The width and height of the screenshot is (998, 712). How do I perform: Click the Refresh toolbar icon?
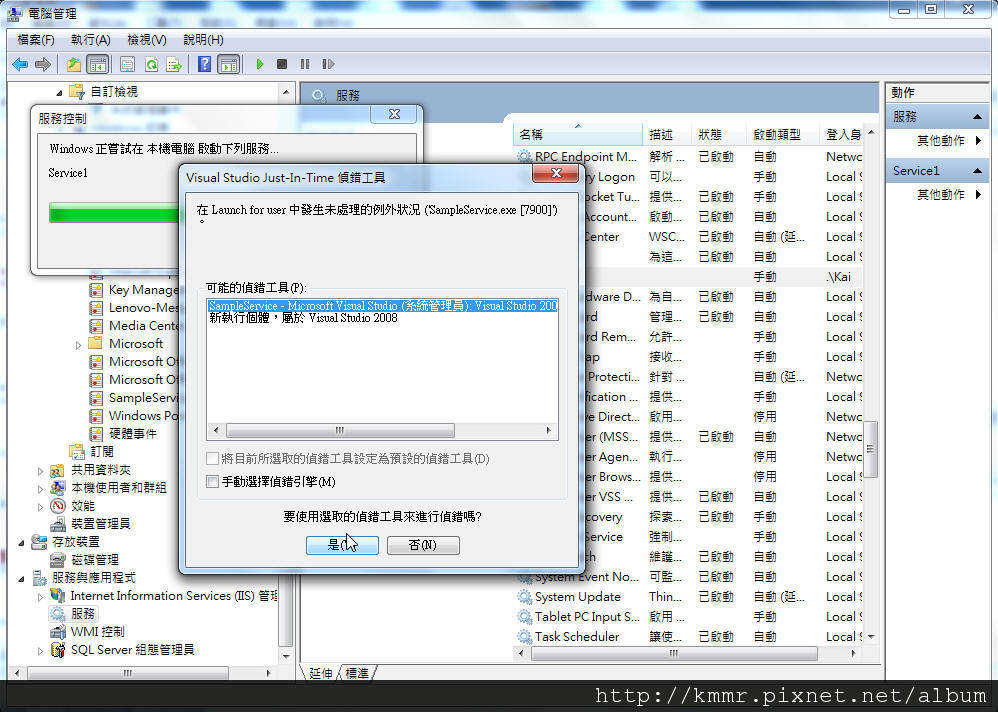click(x=151, y=64)
